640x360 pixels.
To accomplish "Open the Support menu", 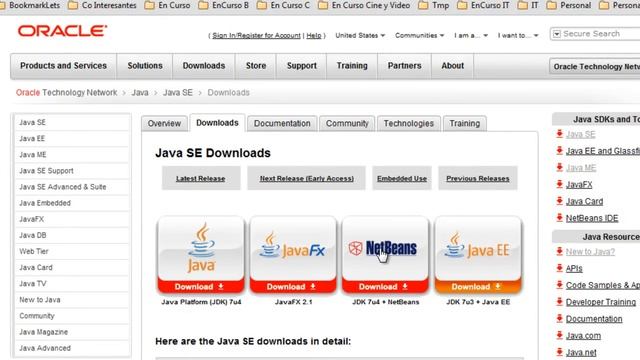I will (x=302, y=66).
